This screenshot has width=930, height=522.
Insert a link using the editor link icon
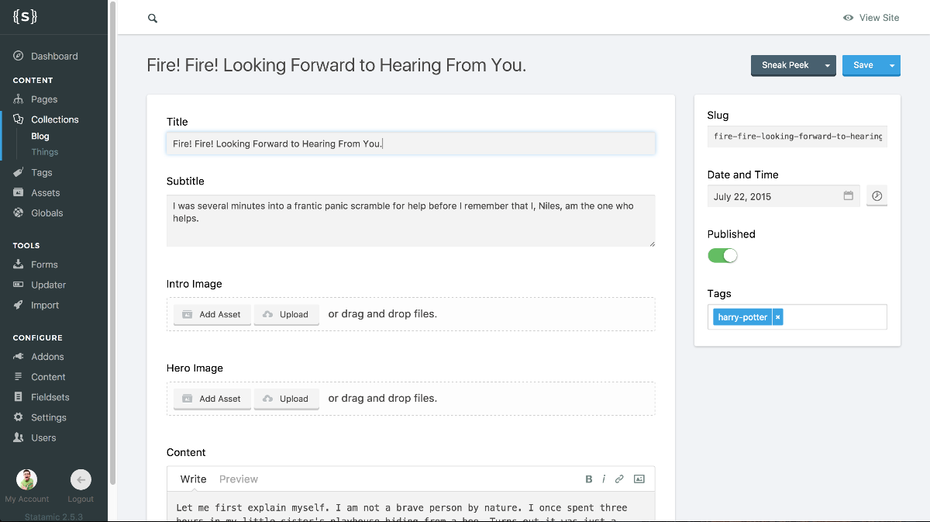(x=619, y=479)
